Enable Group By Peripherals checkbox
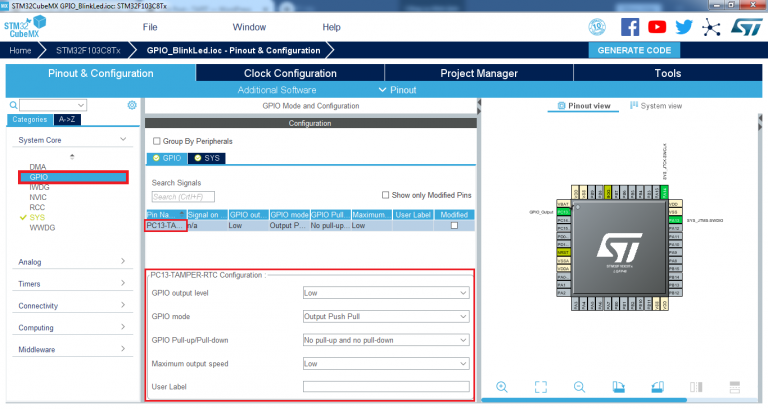Image resolution: width=768 pixels, height=409 pixels. [154, 141]
